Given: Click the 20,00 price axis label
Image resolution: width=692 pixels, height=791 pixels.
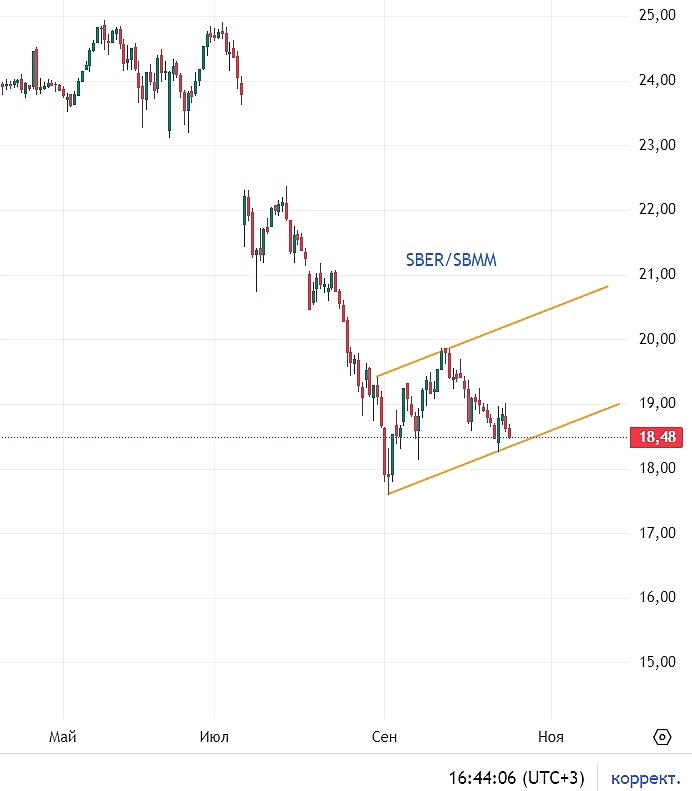Looking at the screenshot, I should click(x=657, y=339).
